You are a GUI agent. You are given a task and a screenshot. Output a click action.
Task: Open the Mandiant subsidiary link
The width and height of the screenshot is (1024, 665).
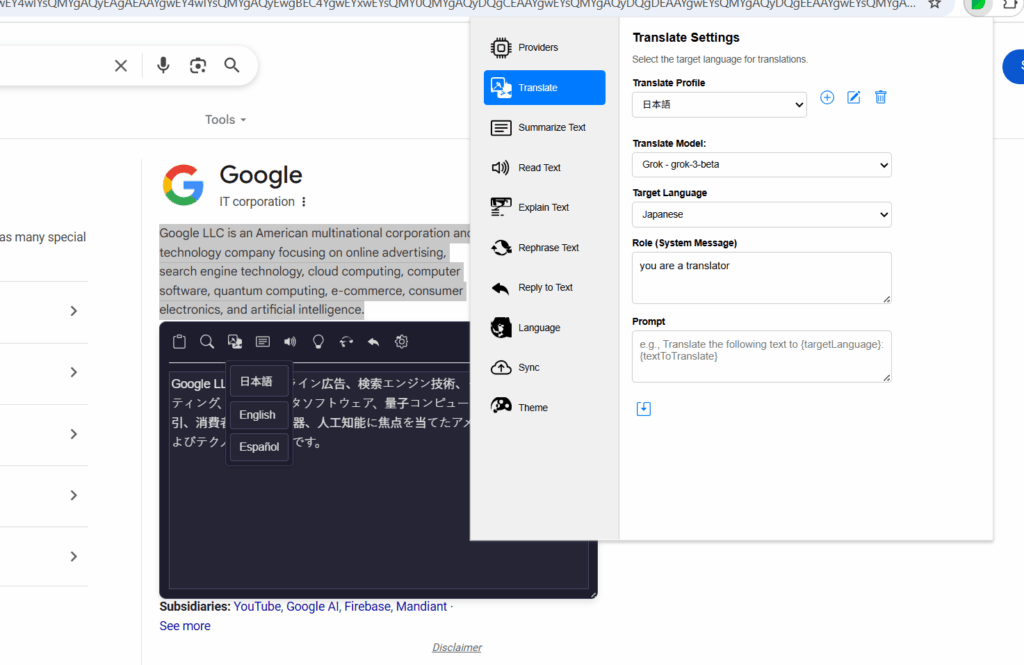click(x=421, y=607)
